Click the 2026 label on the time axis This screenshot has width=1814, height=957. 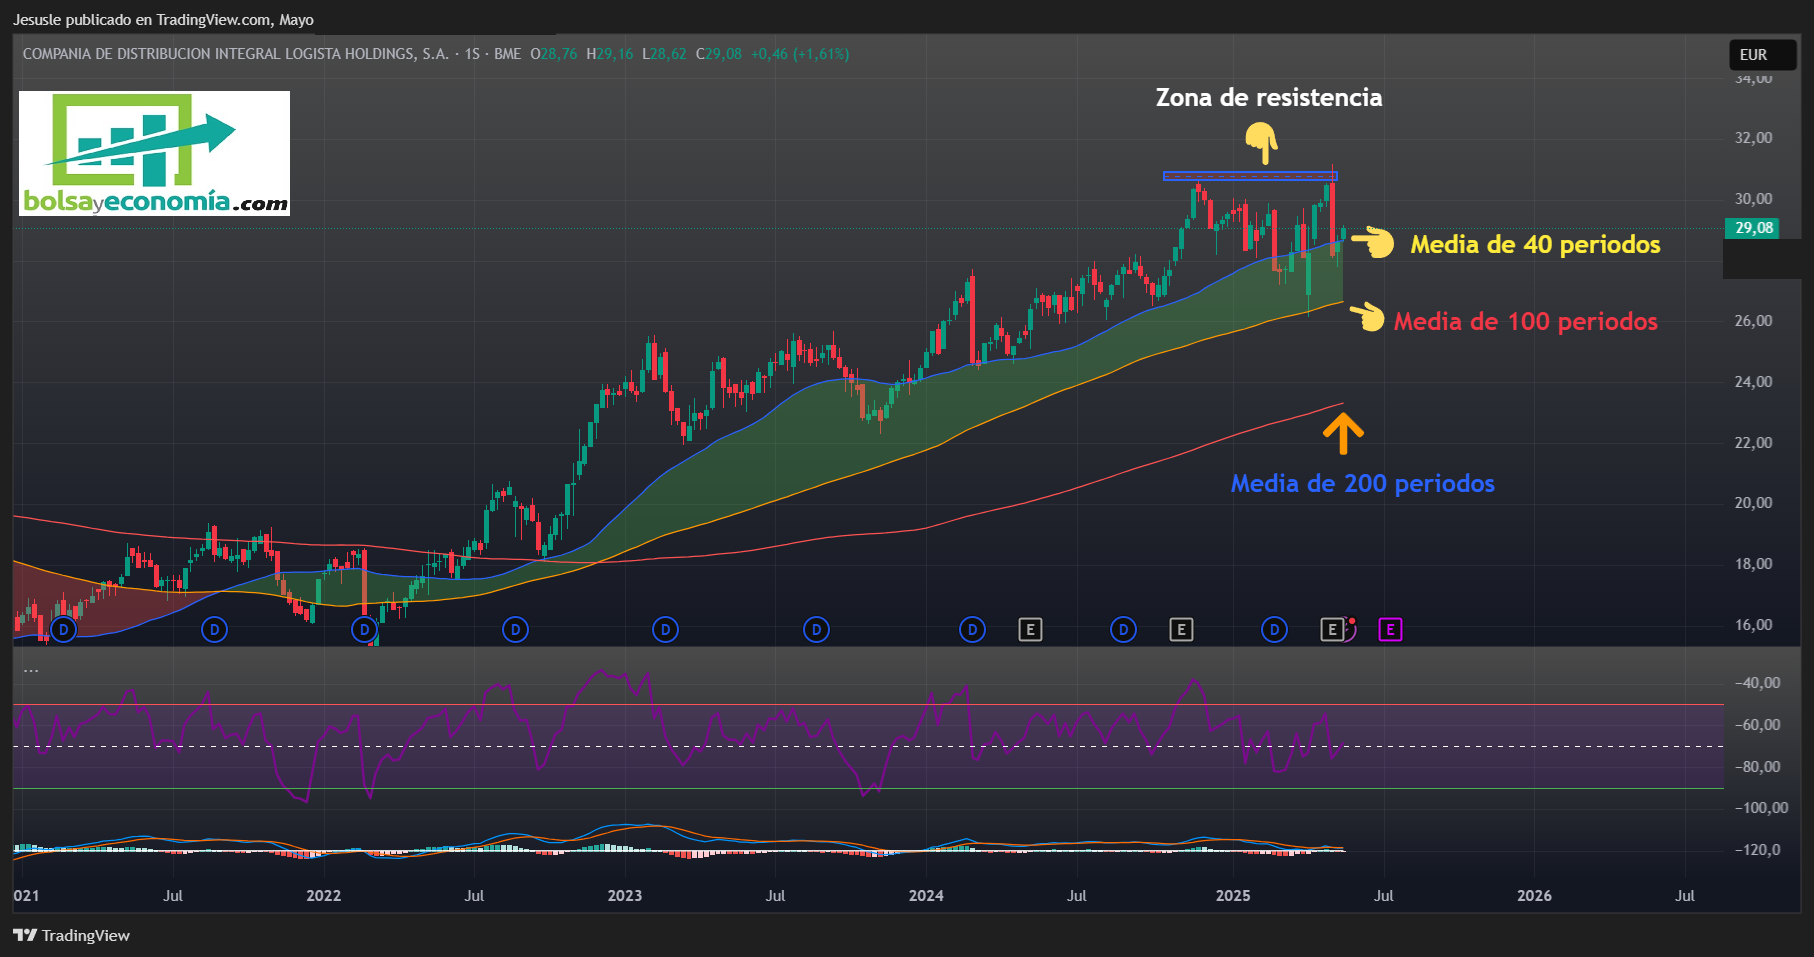(x=1534, y=896)
